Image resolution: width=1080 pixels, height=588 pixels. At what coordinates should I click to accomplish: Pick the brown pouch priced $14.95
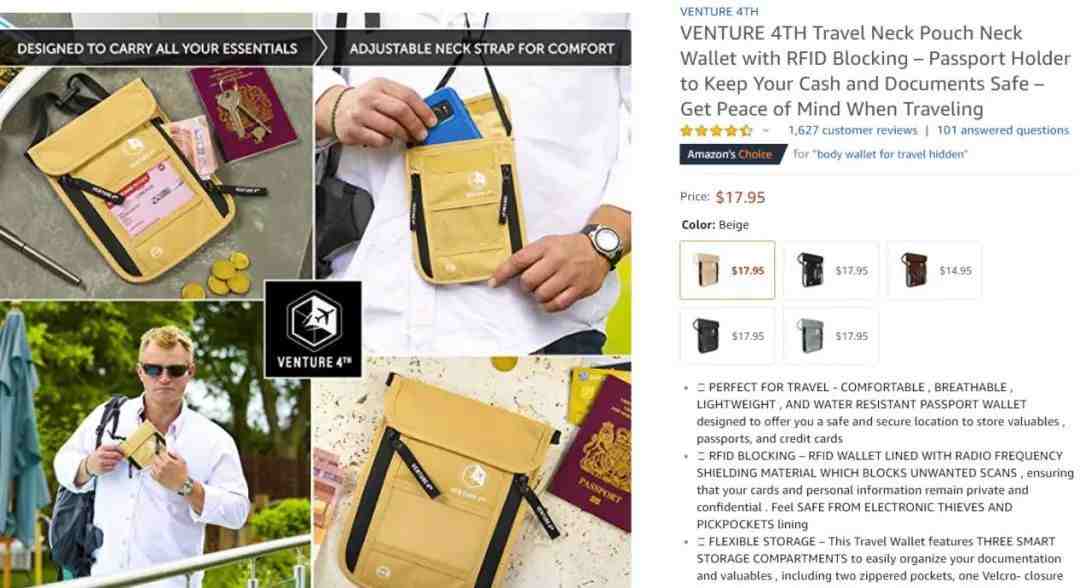click(934, 270)
